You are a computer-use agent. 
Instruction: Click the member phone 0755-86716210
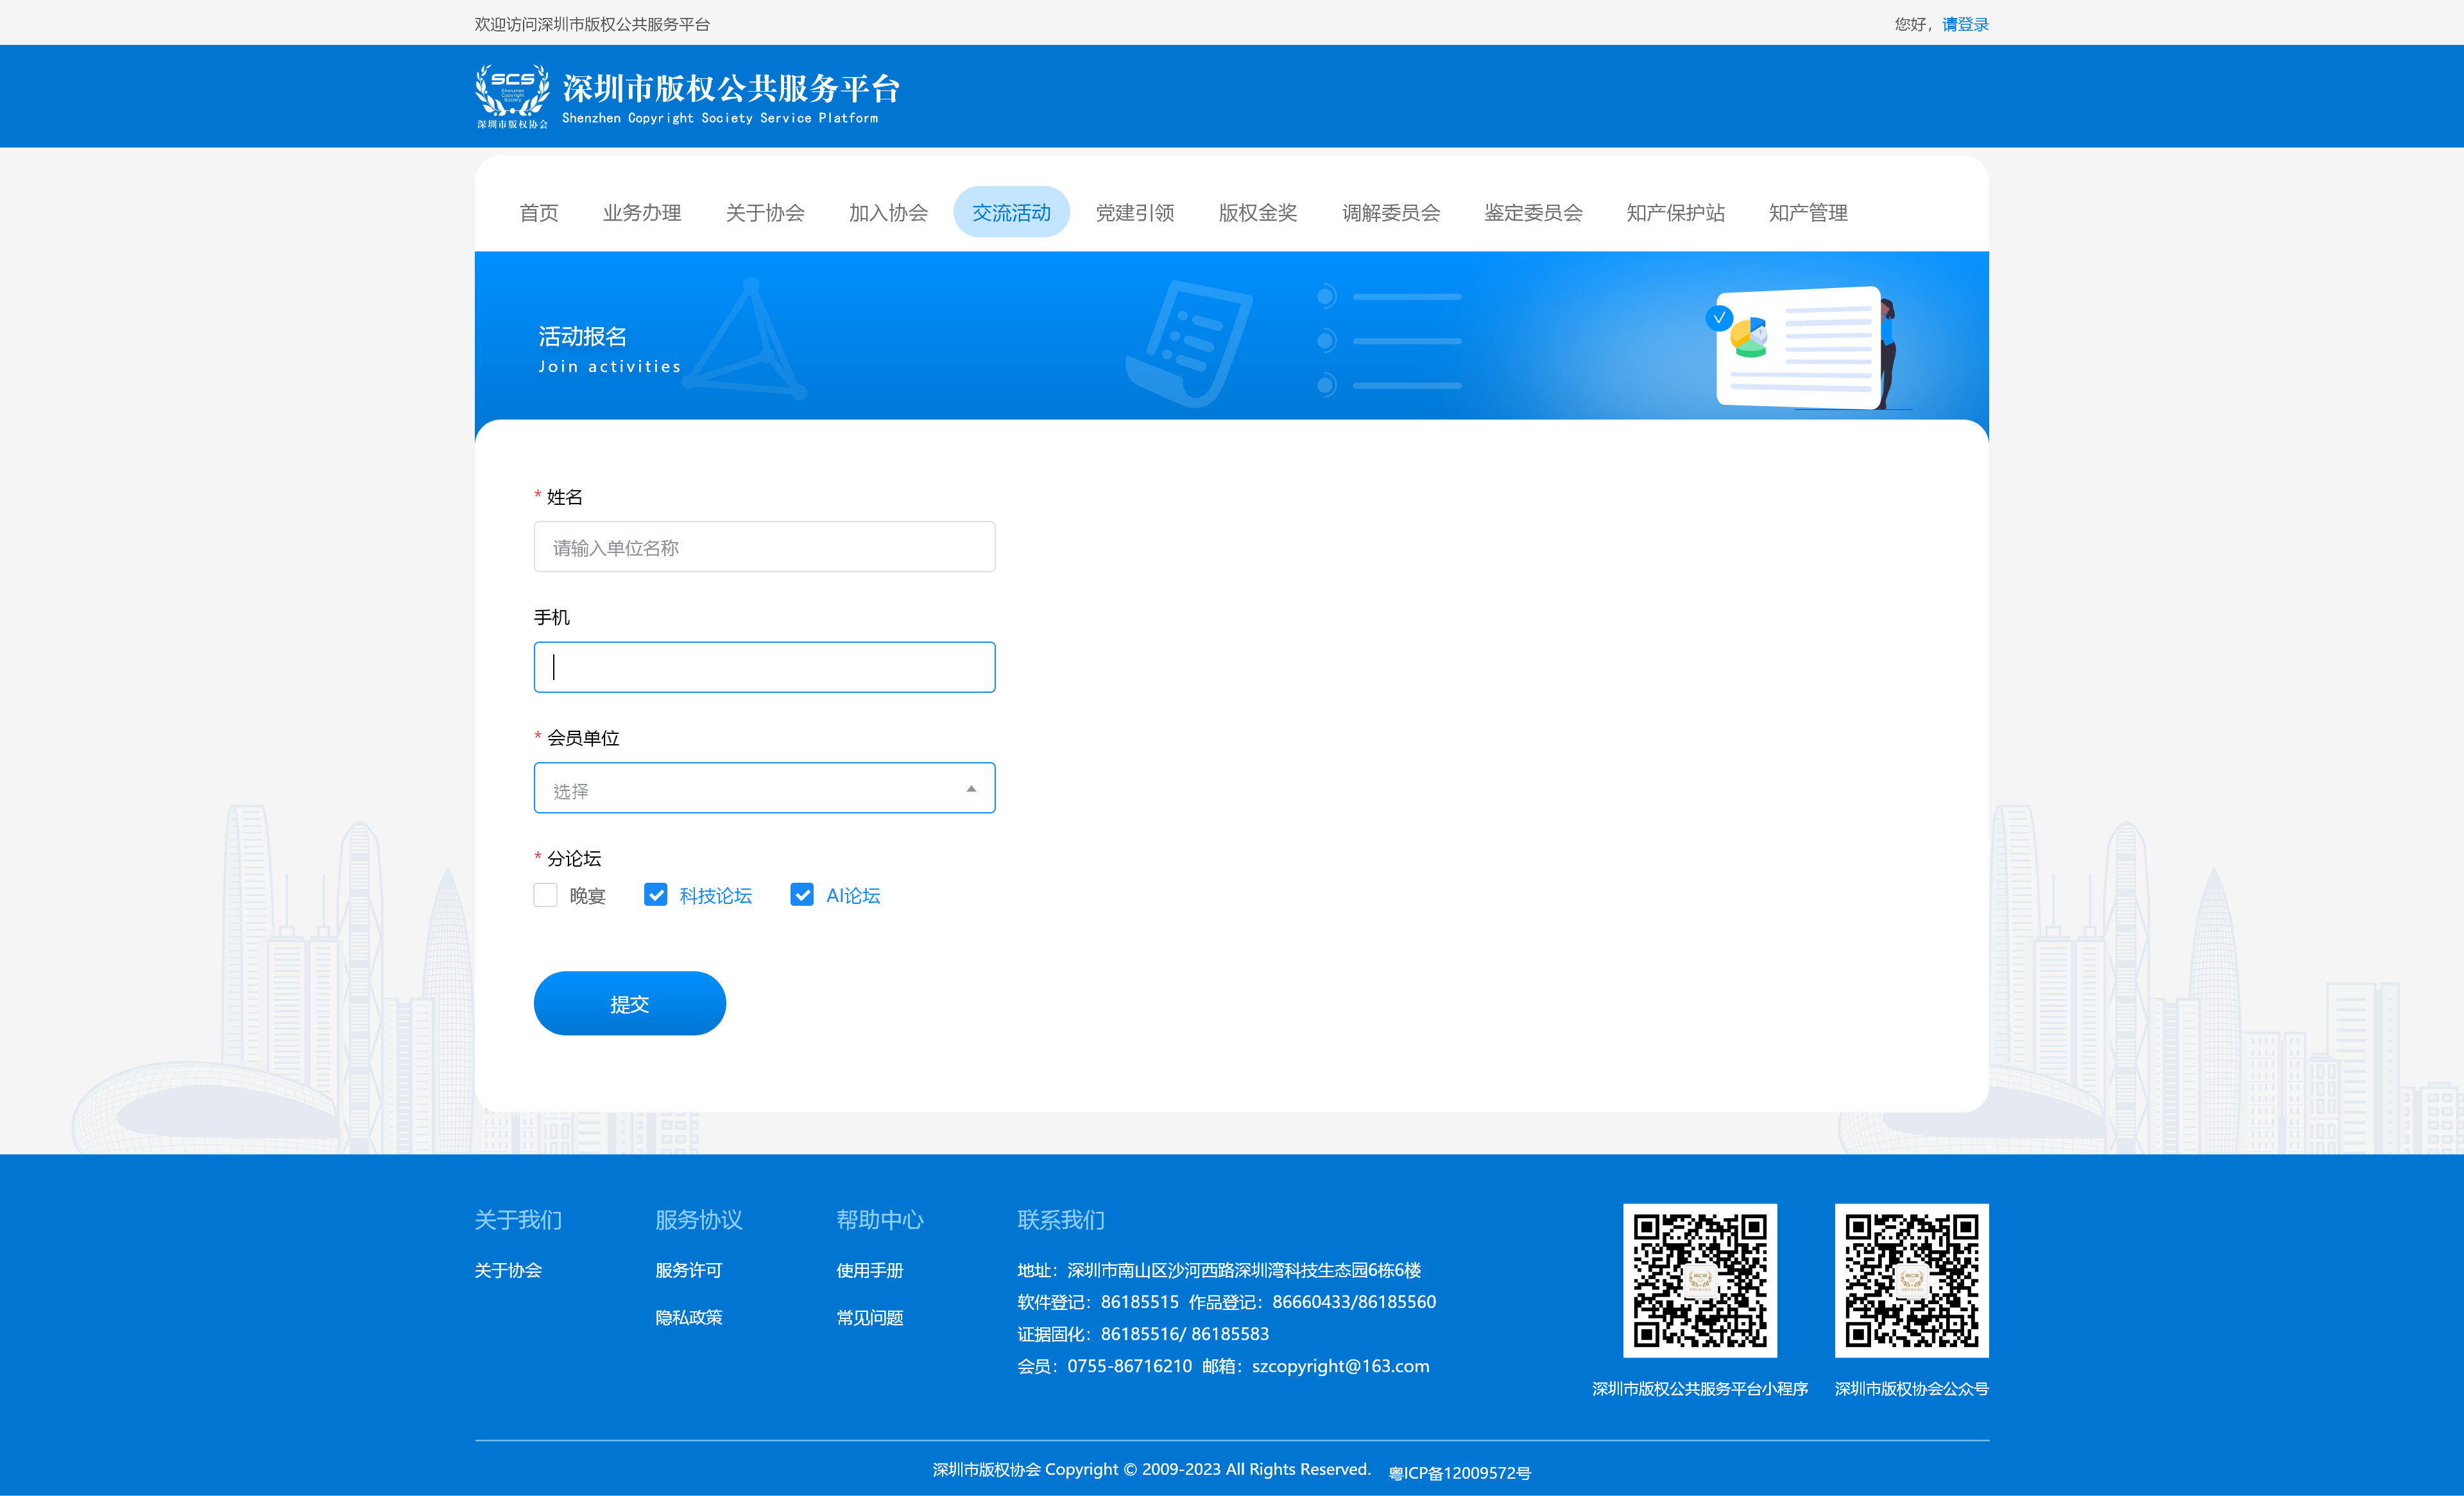[x=1130, y=1366]
